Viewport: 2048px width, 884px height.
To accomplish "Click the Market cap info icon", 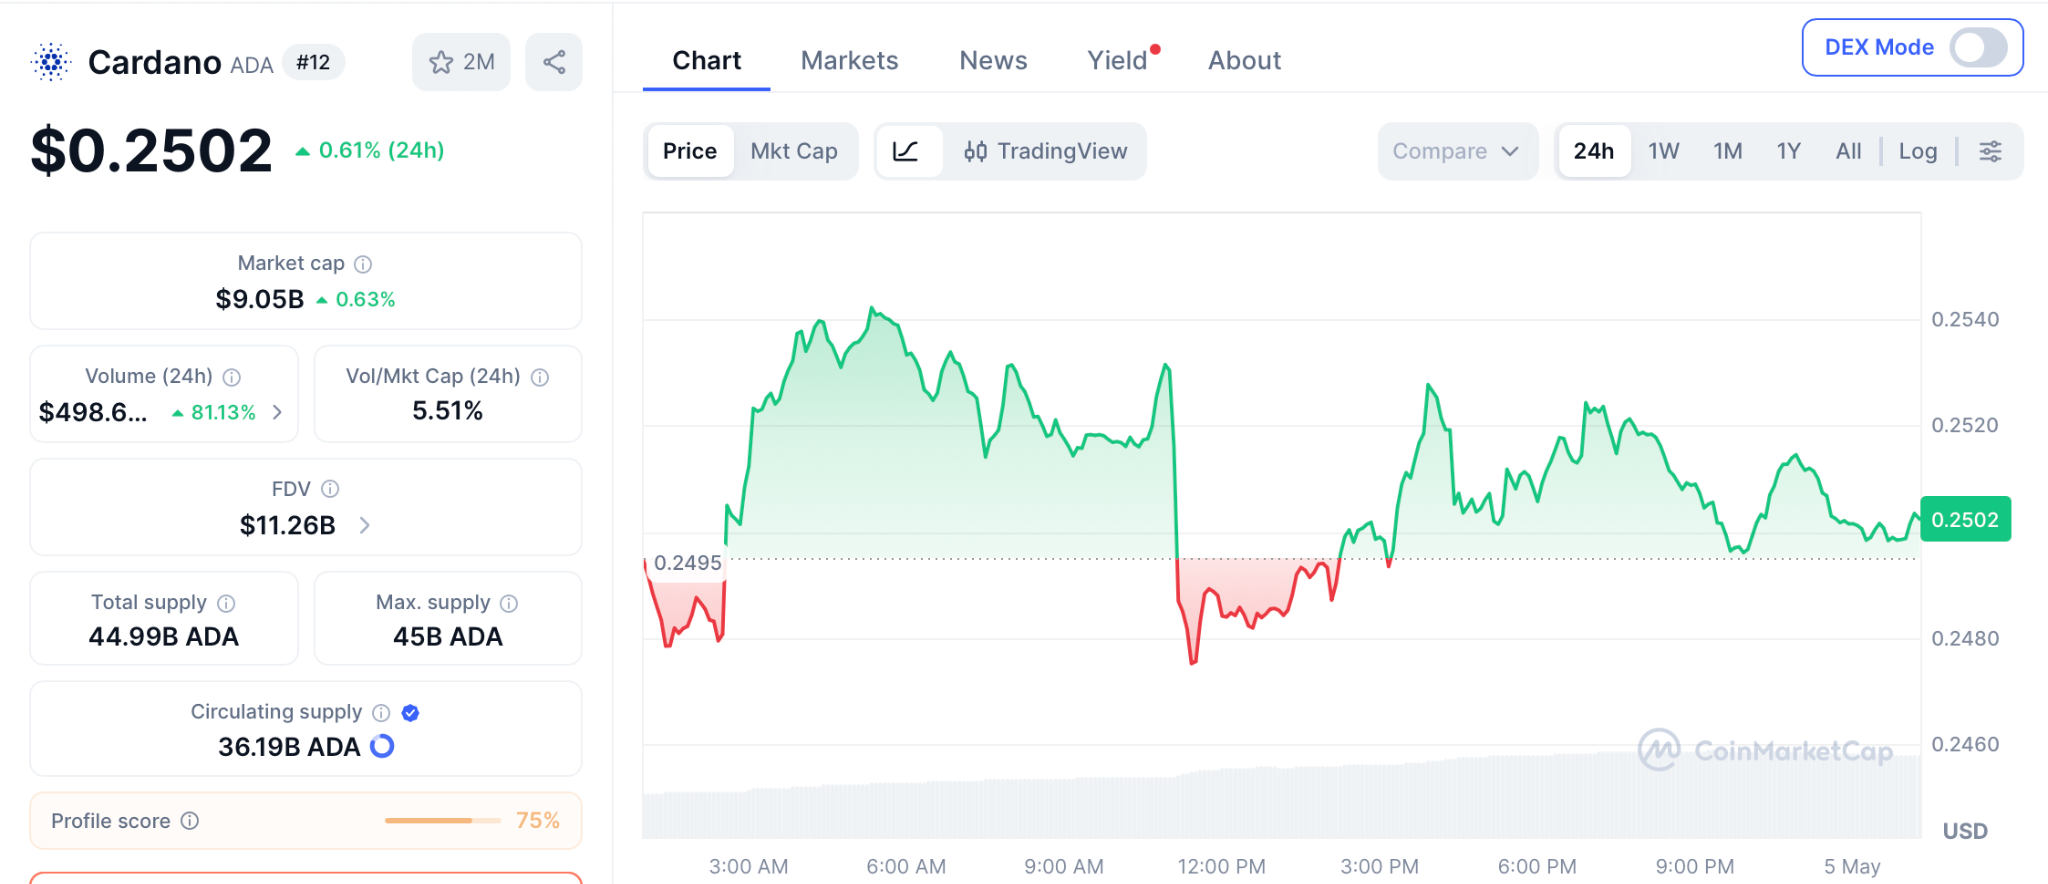I will pos(363,264).
